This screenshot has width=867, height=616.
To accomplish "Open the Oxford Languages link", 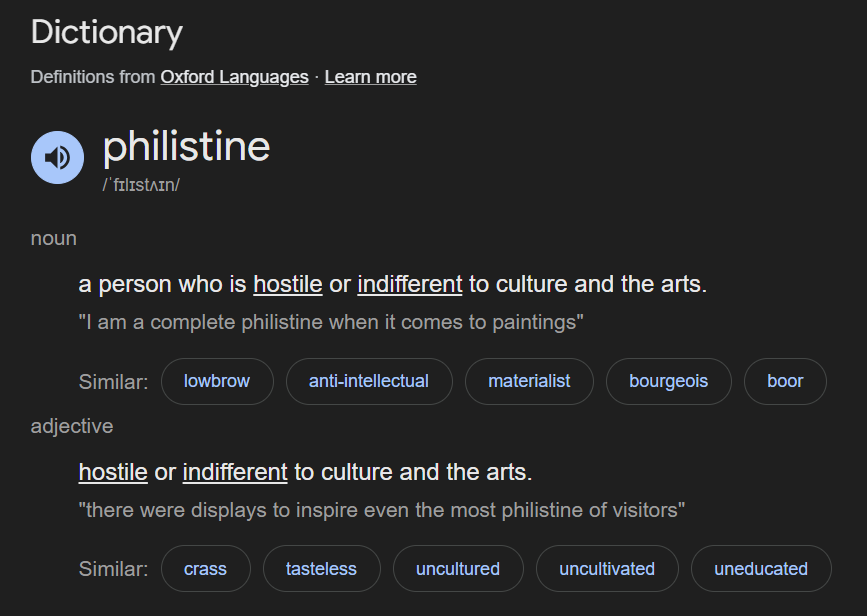I will (234, 77).
